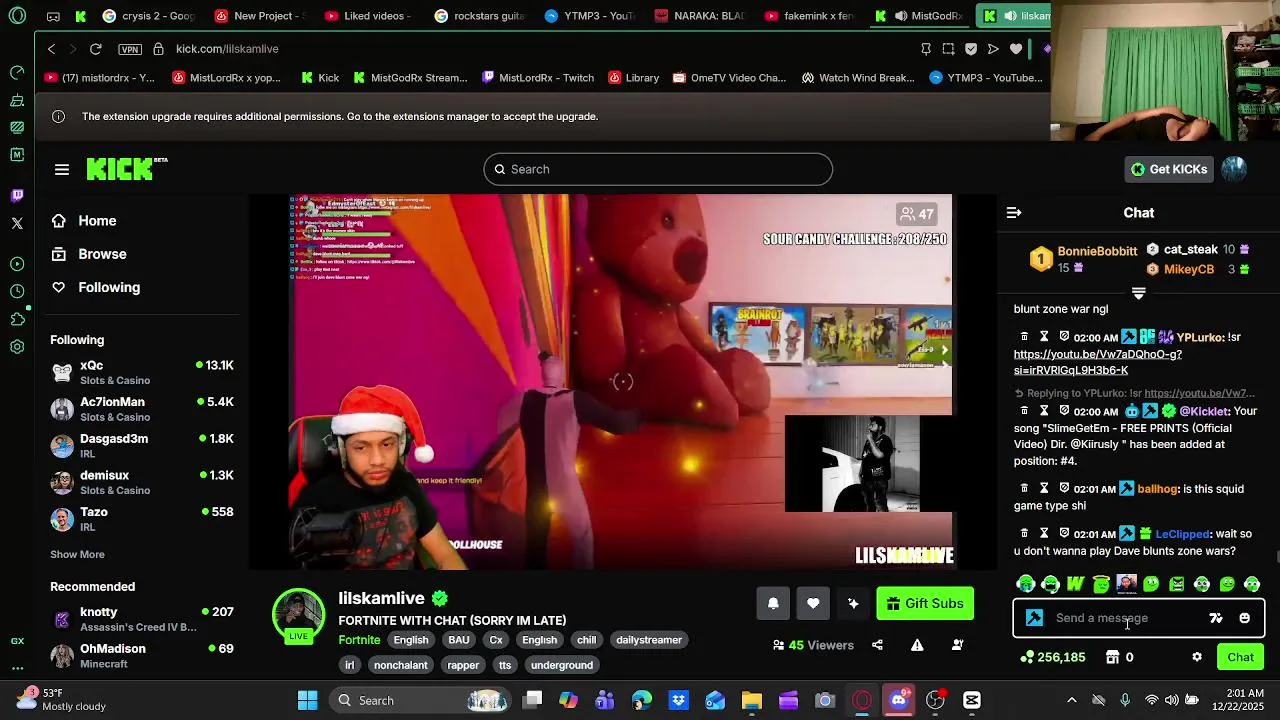Open Dasgasd3m followed channel
The width and height of the screenshot is (1280, 720).
coord(142,445)
